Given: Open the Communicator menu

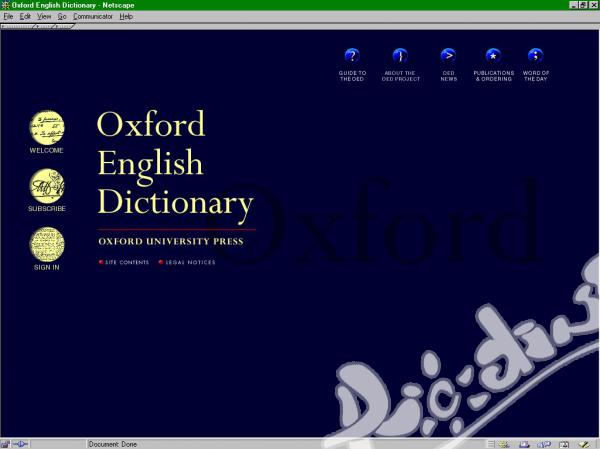Looking at the screenshot, I should [93, 16].
